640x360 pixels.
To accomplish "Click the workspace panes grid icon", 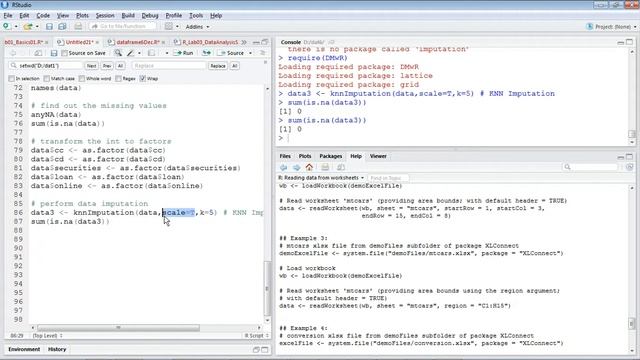I will 169,27.
